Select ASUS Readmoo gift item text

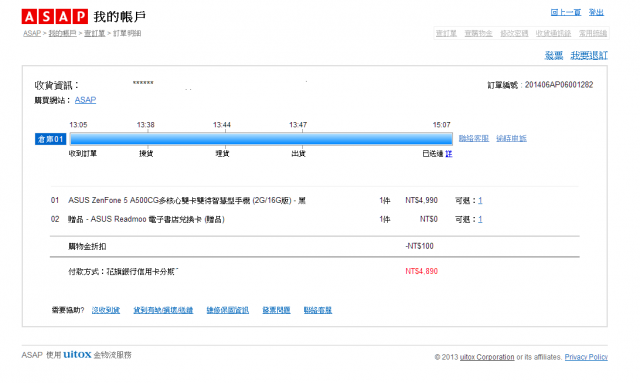[x=146, y=219]
